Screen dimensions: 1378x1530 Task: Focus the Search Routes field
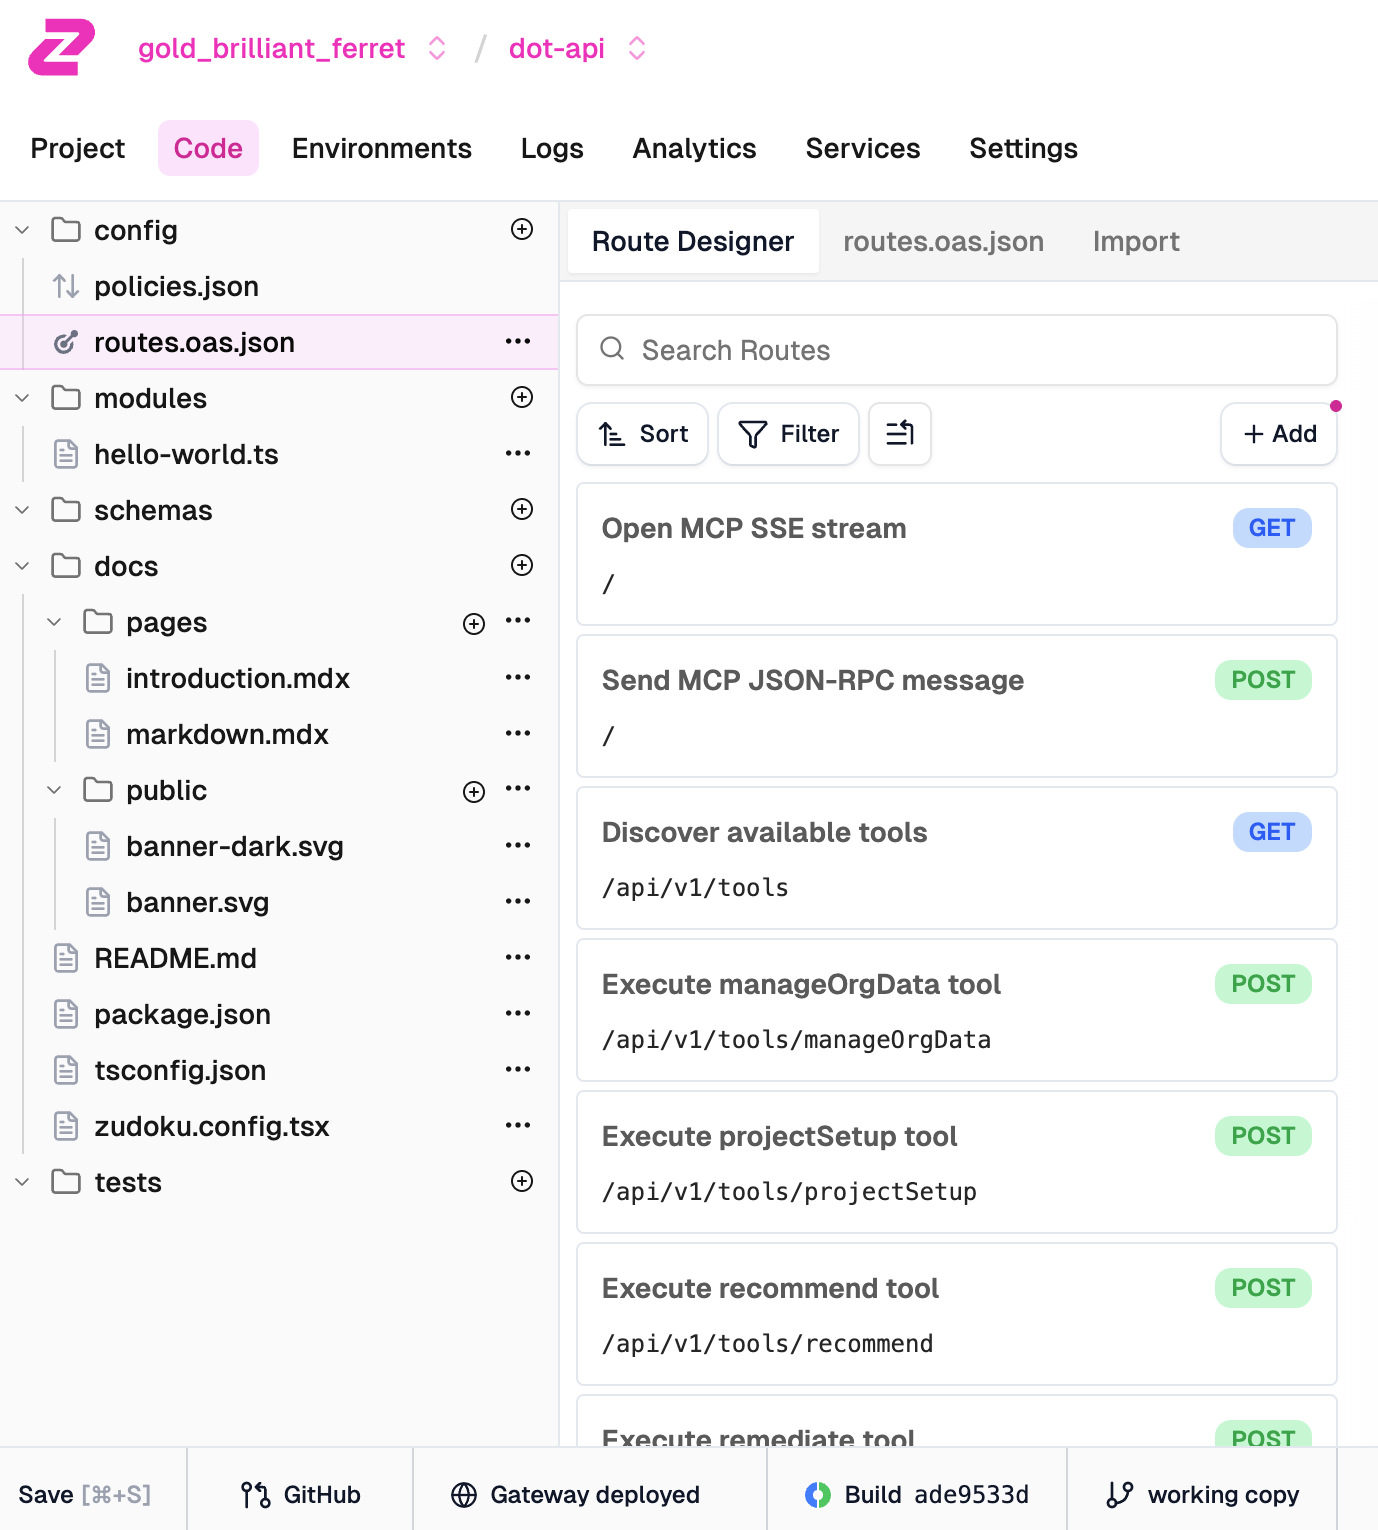coord(956,350)
